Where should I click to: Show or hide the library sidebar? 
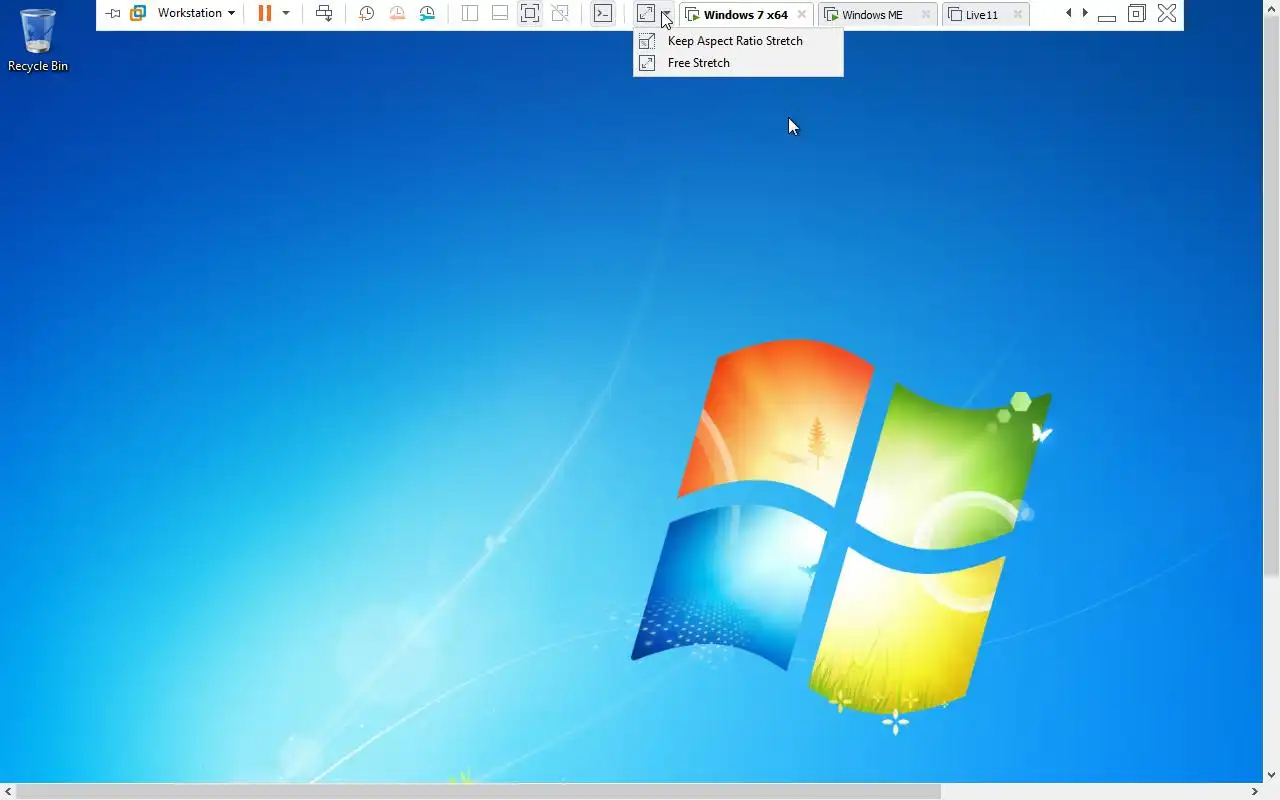(x=469, y=13)
